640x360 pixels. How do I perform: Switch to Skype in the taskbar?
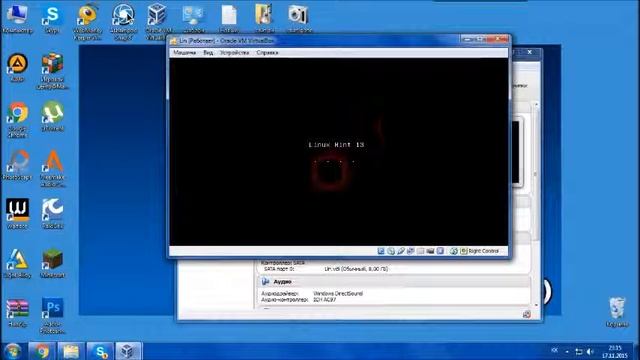tap(100, 351)
